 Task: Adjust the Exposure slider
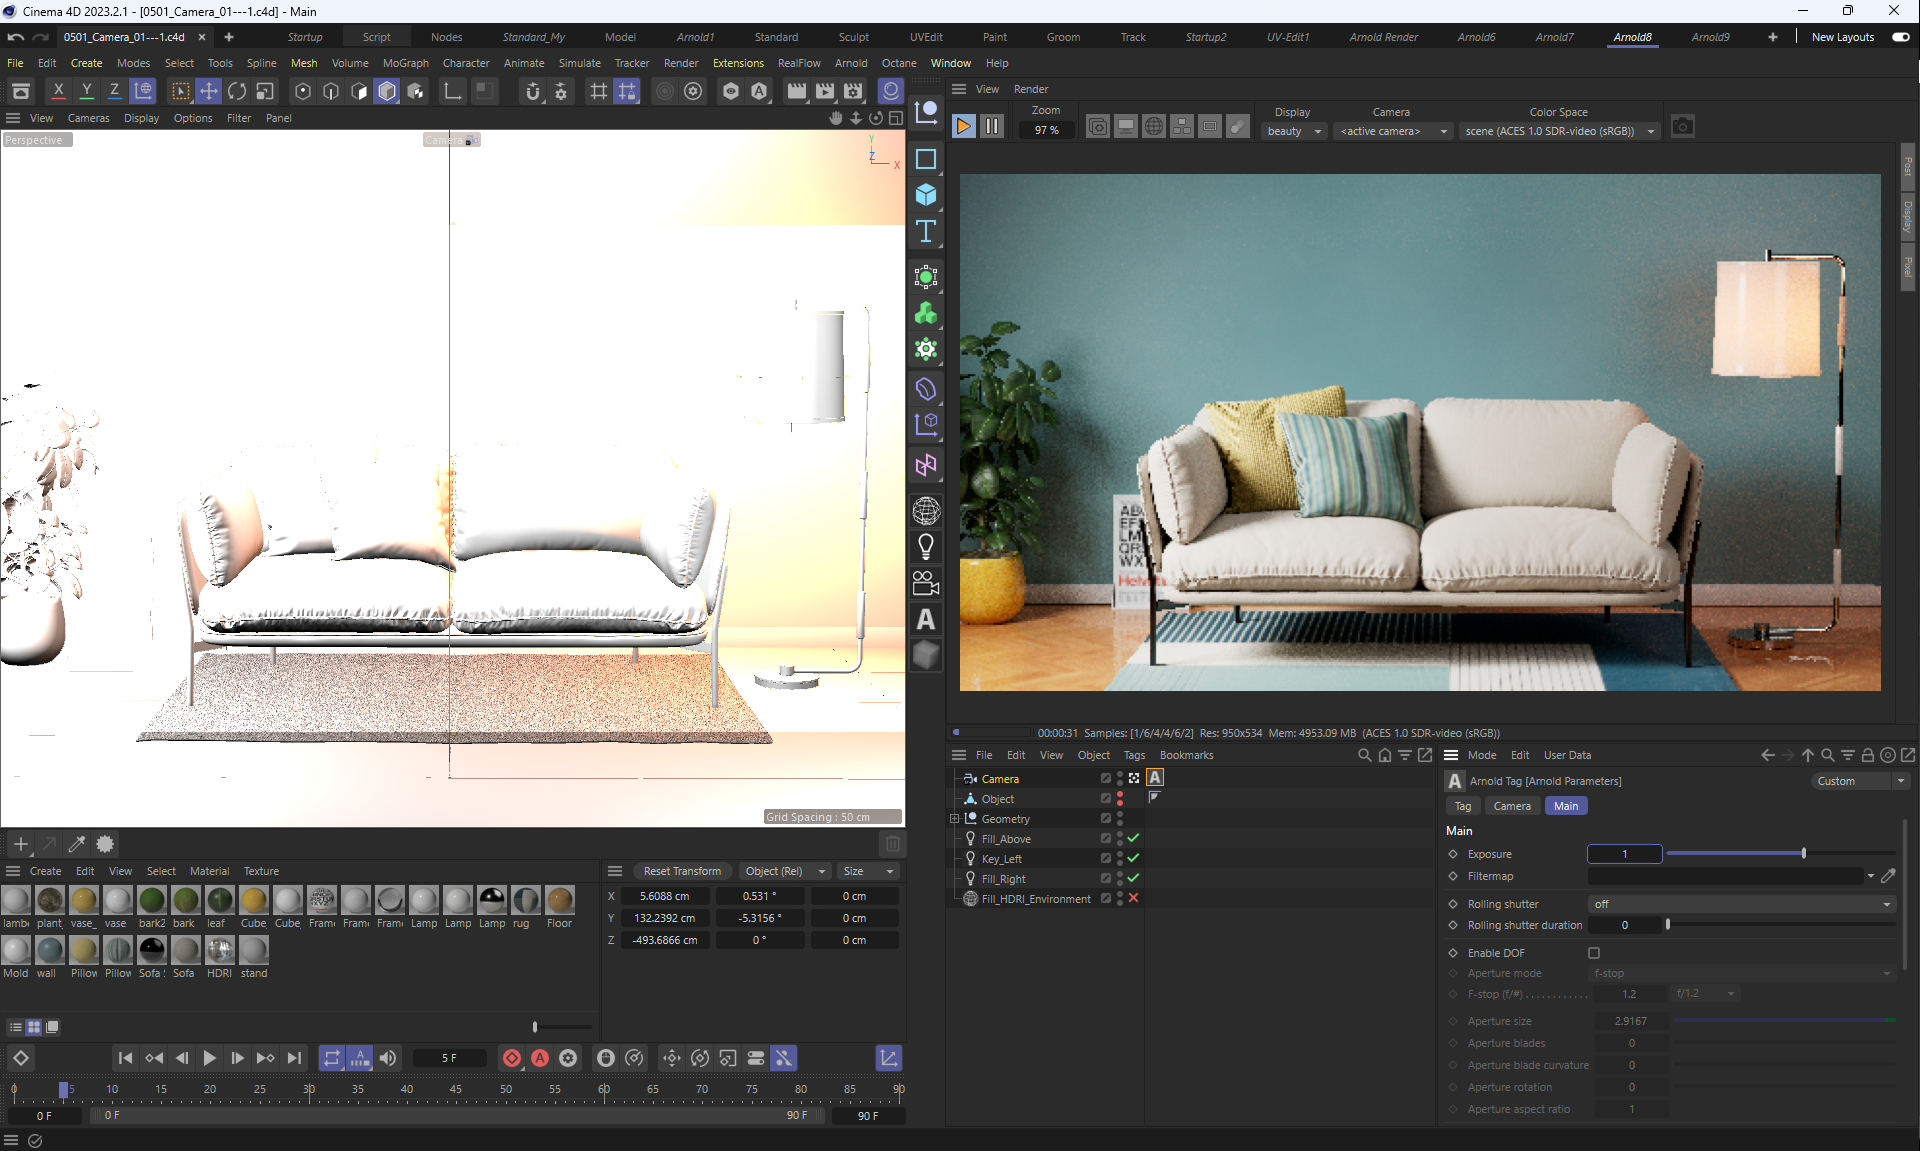pos(1803,854)
